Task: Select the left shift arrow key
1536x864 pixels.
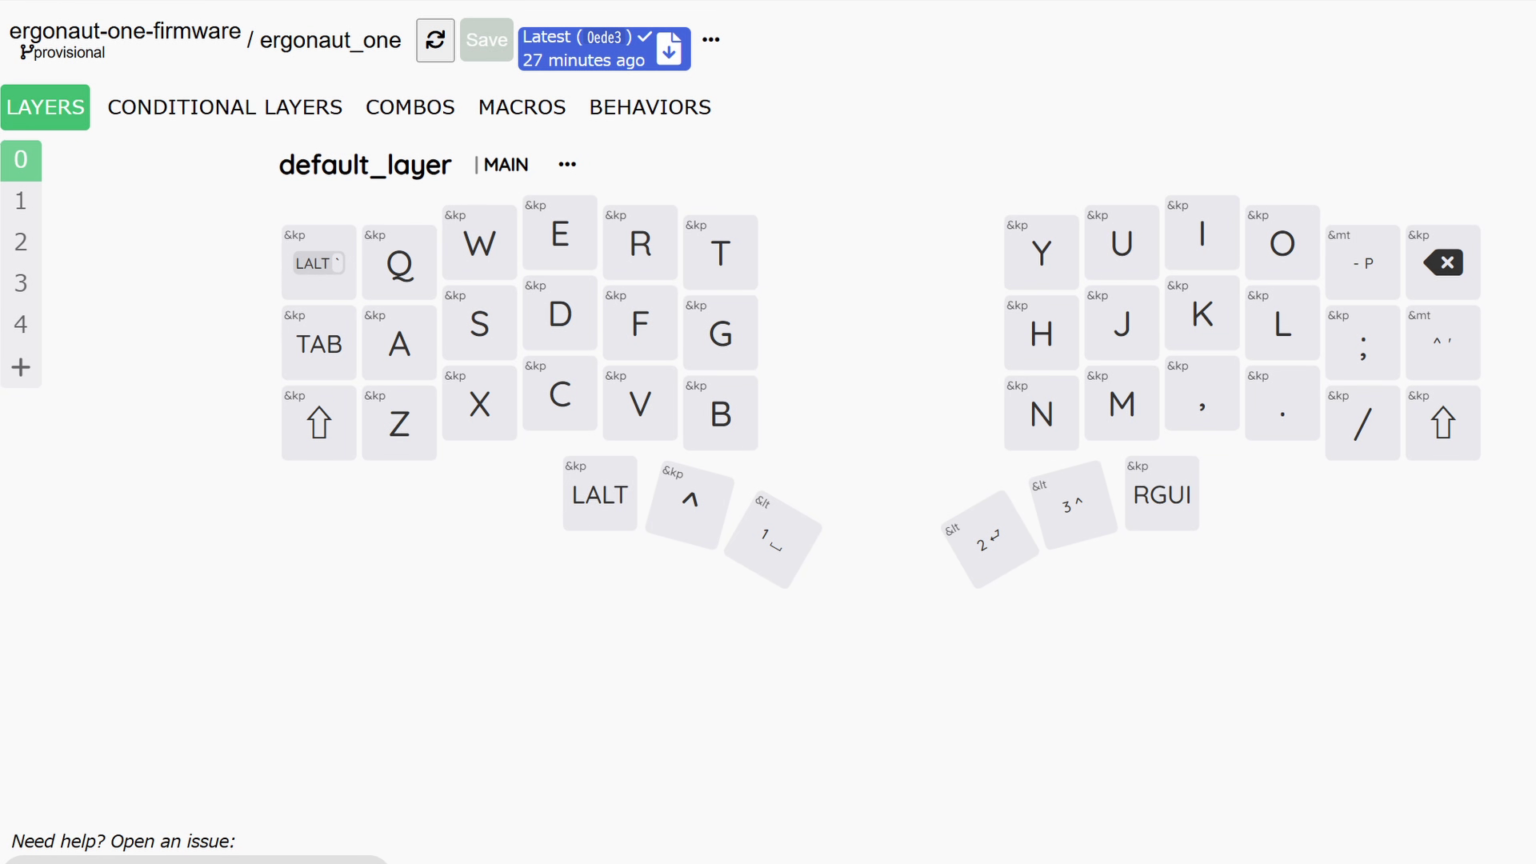Action: pyautogui.click(x=319, y=423)
